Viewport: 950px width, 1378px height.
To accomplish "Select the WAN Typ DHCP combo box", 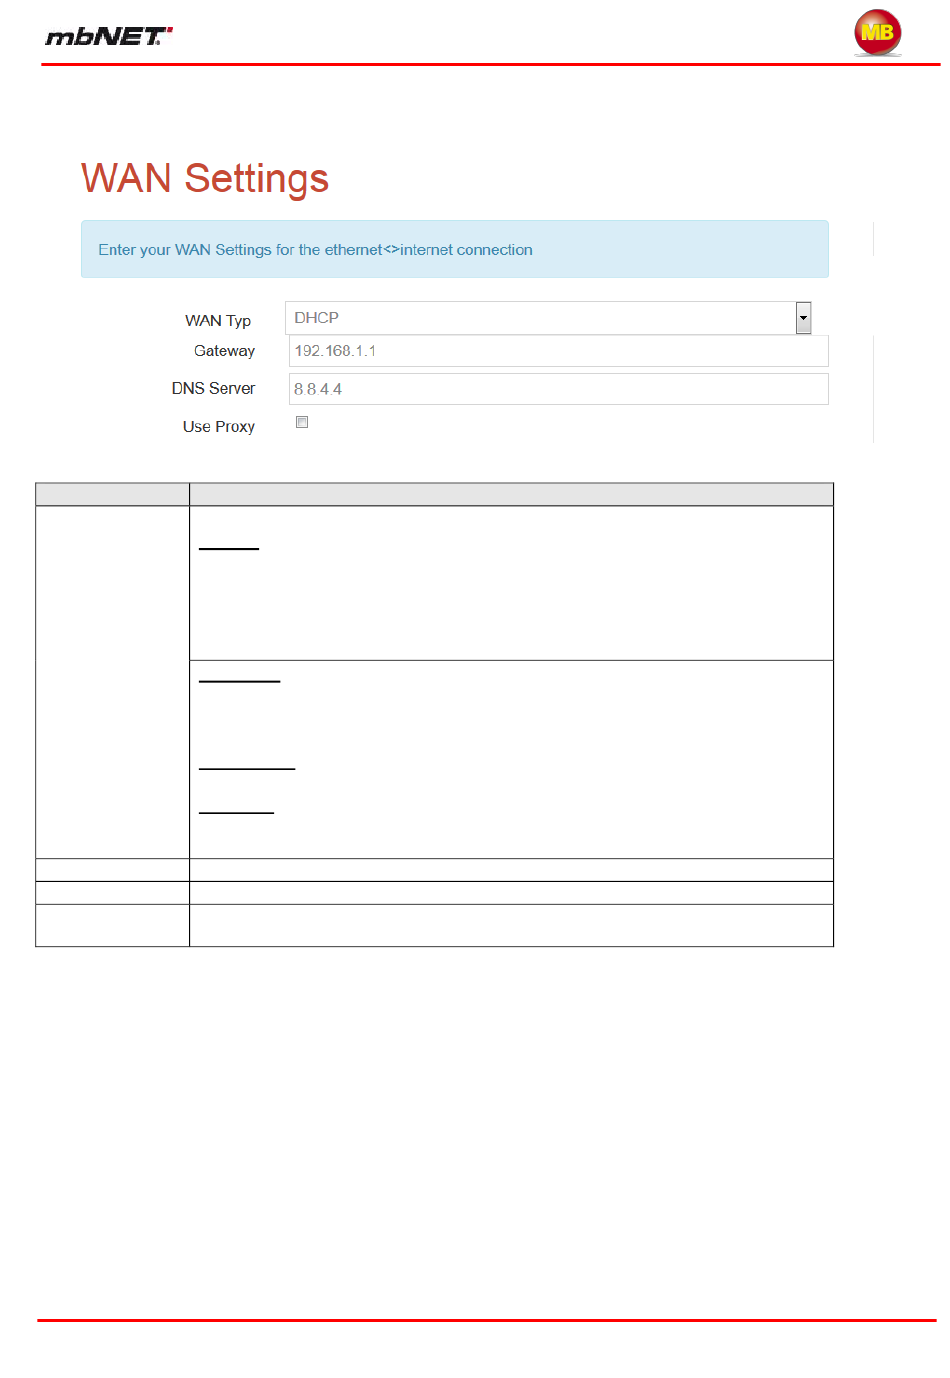I will coord(548,318).
